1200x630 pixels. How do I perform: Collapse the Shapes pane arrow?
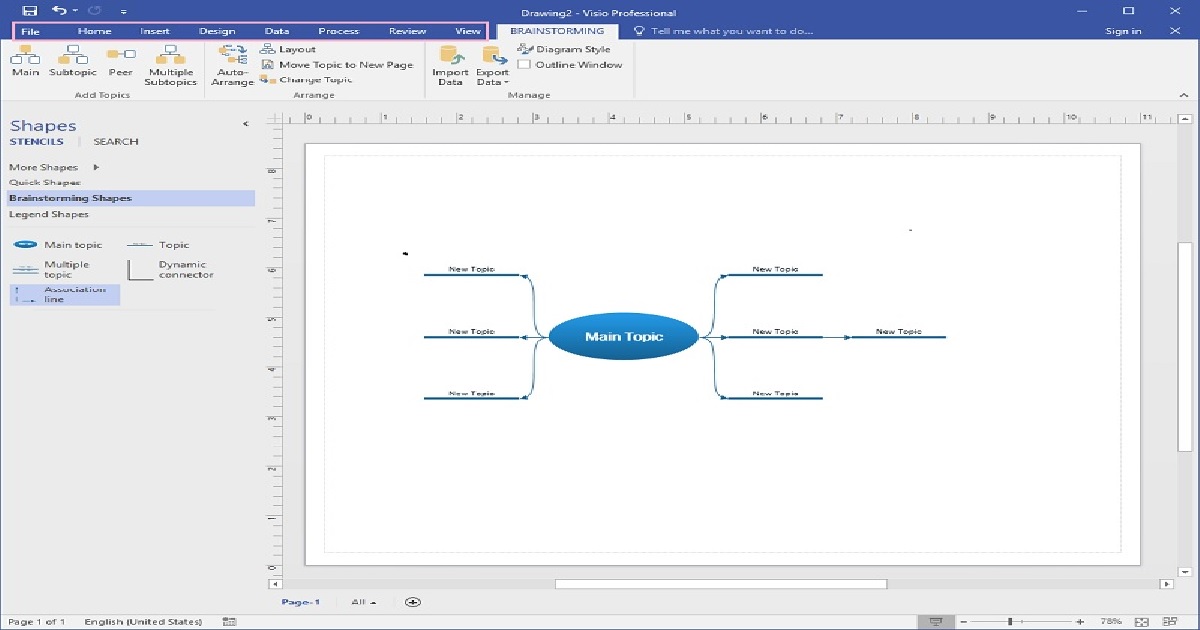tap(246, 124)
